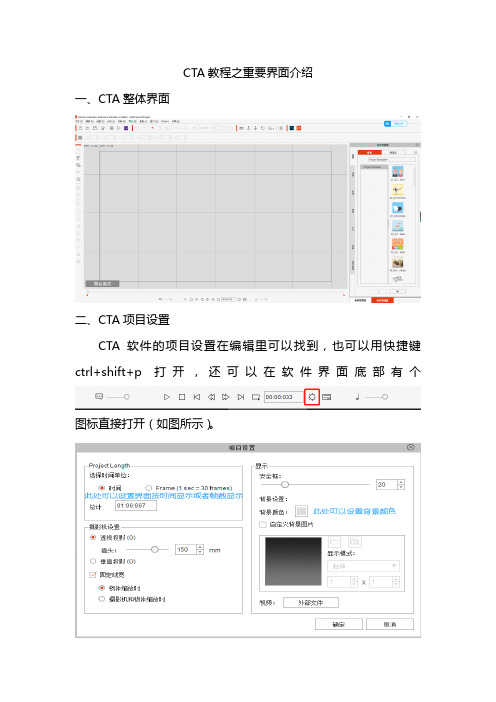Viewport: 496px width, 702px height.
Task: Click the speech bubble icon in playback strip
Action: (x=99, y=396)
